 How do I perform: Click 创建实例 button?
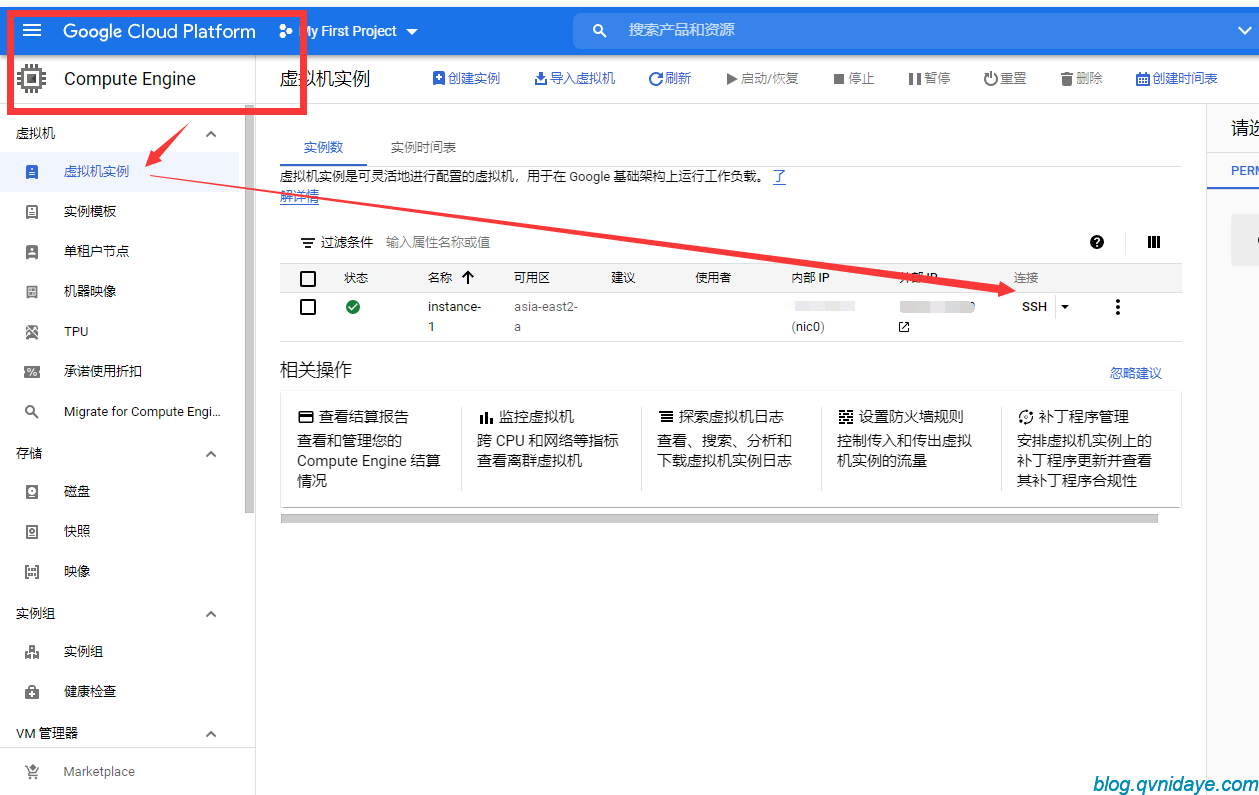(x=466, y=78)
